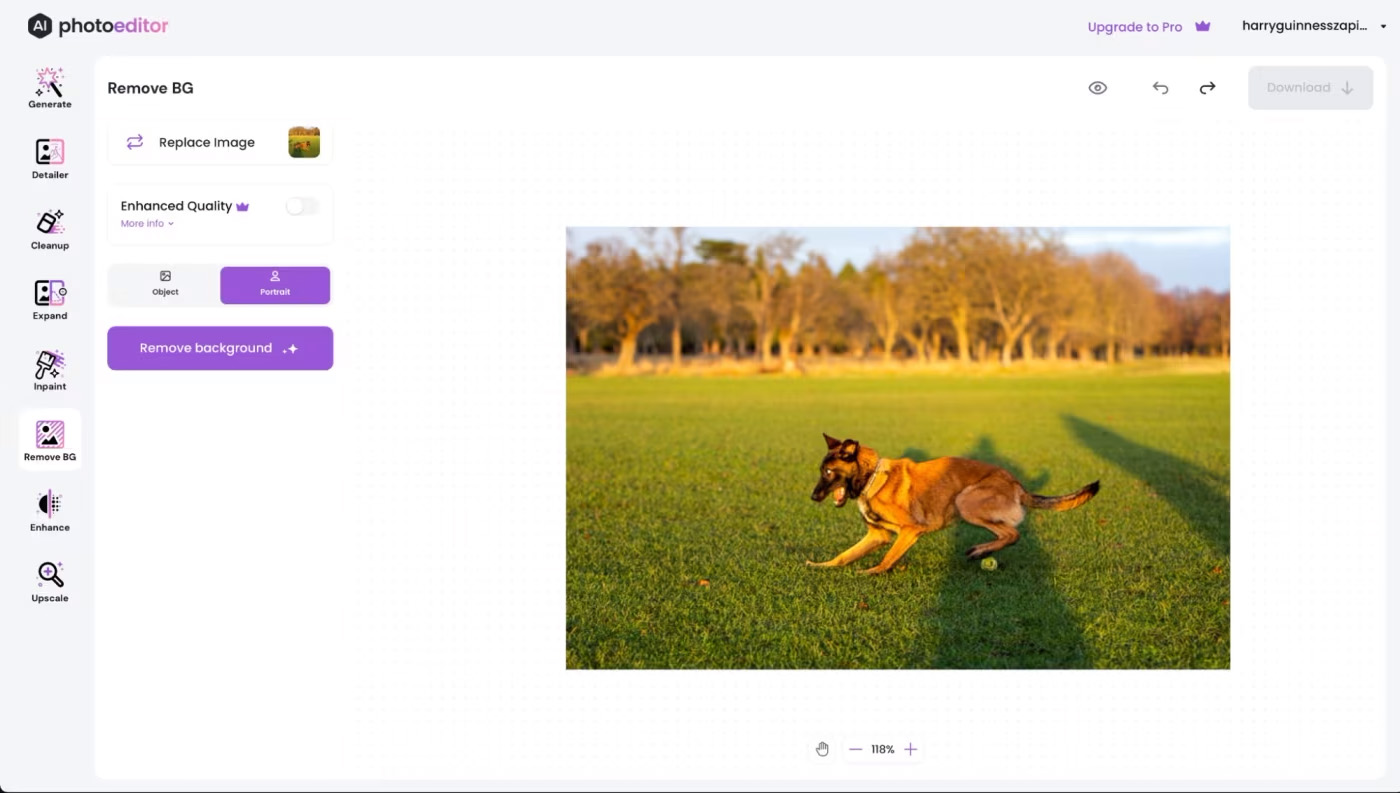The width and height of the screenshot is (1400, 793).
Task: Open the Upscale magnifier tool
Action: pos(49,582)
